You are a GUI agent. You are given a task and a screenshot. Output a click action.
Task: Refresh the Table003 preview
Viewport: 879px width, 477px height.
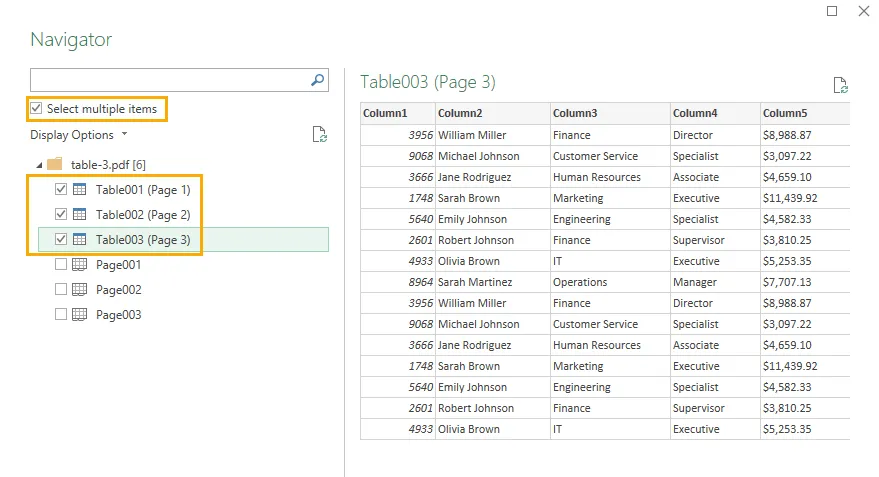point(840,85)
